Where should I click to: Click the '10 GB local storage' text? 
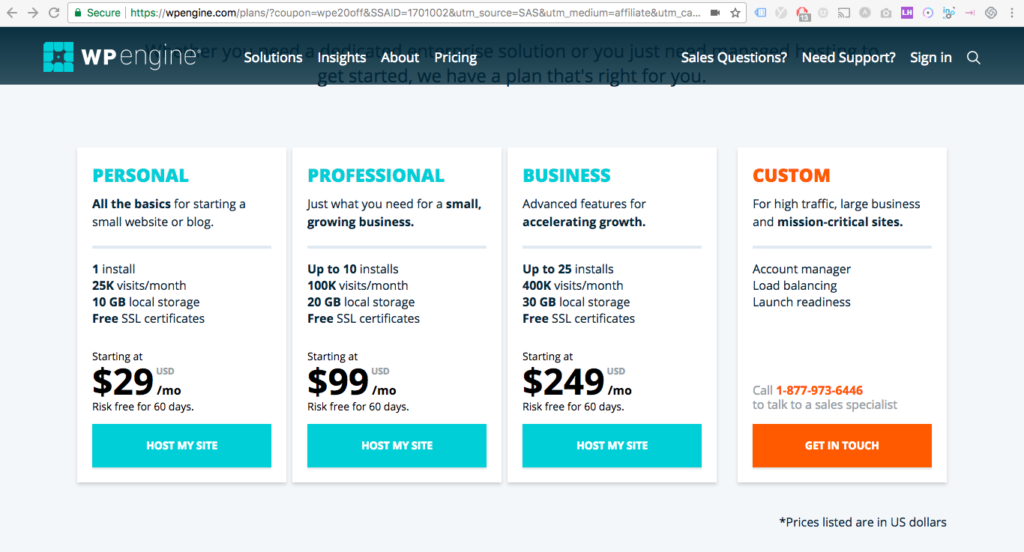coord(146,302)
